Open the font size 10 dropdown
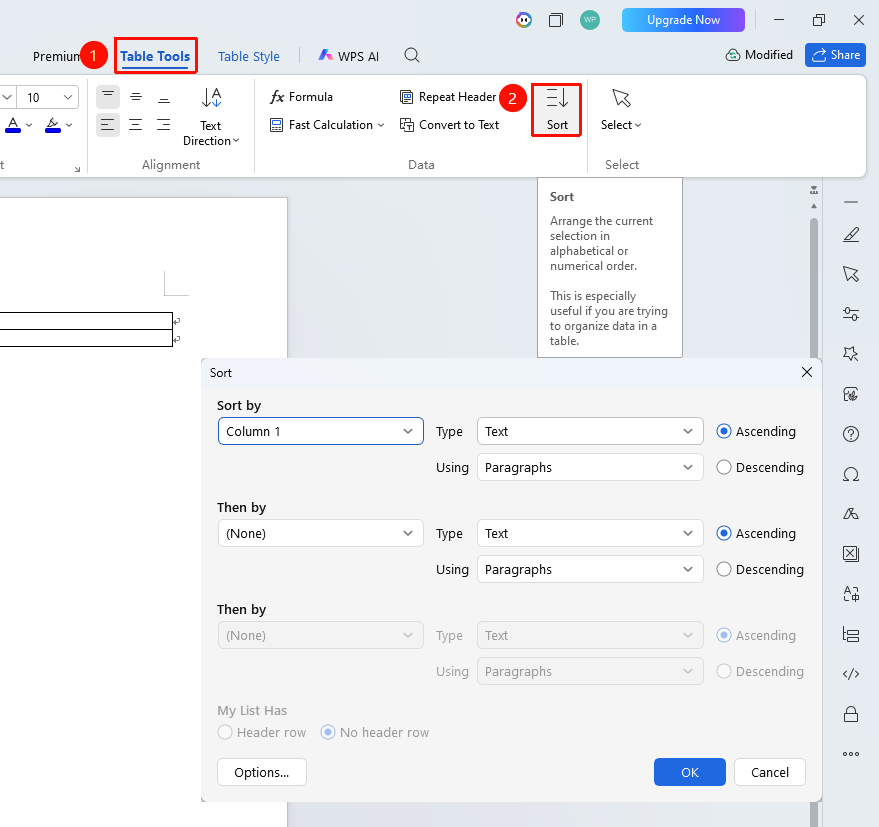879x827 pixels. tap(68, 97)
